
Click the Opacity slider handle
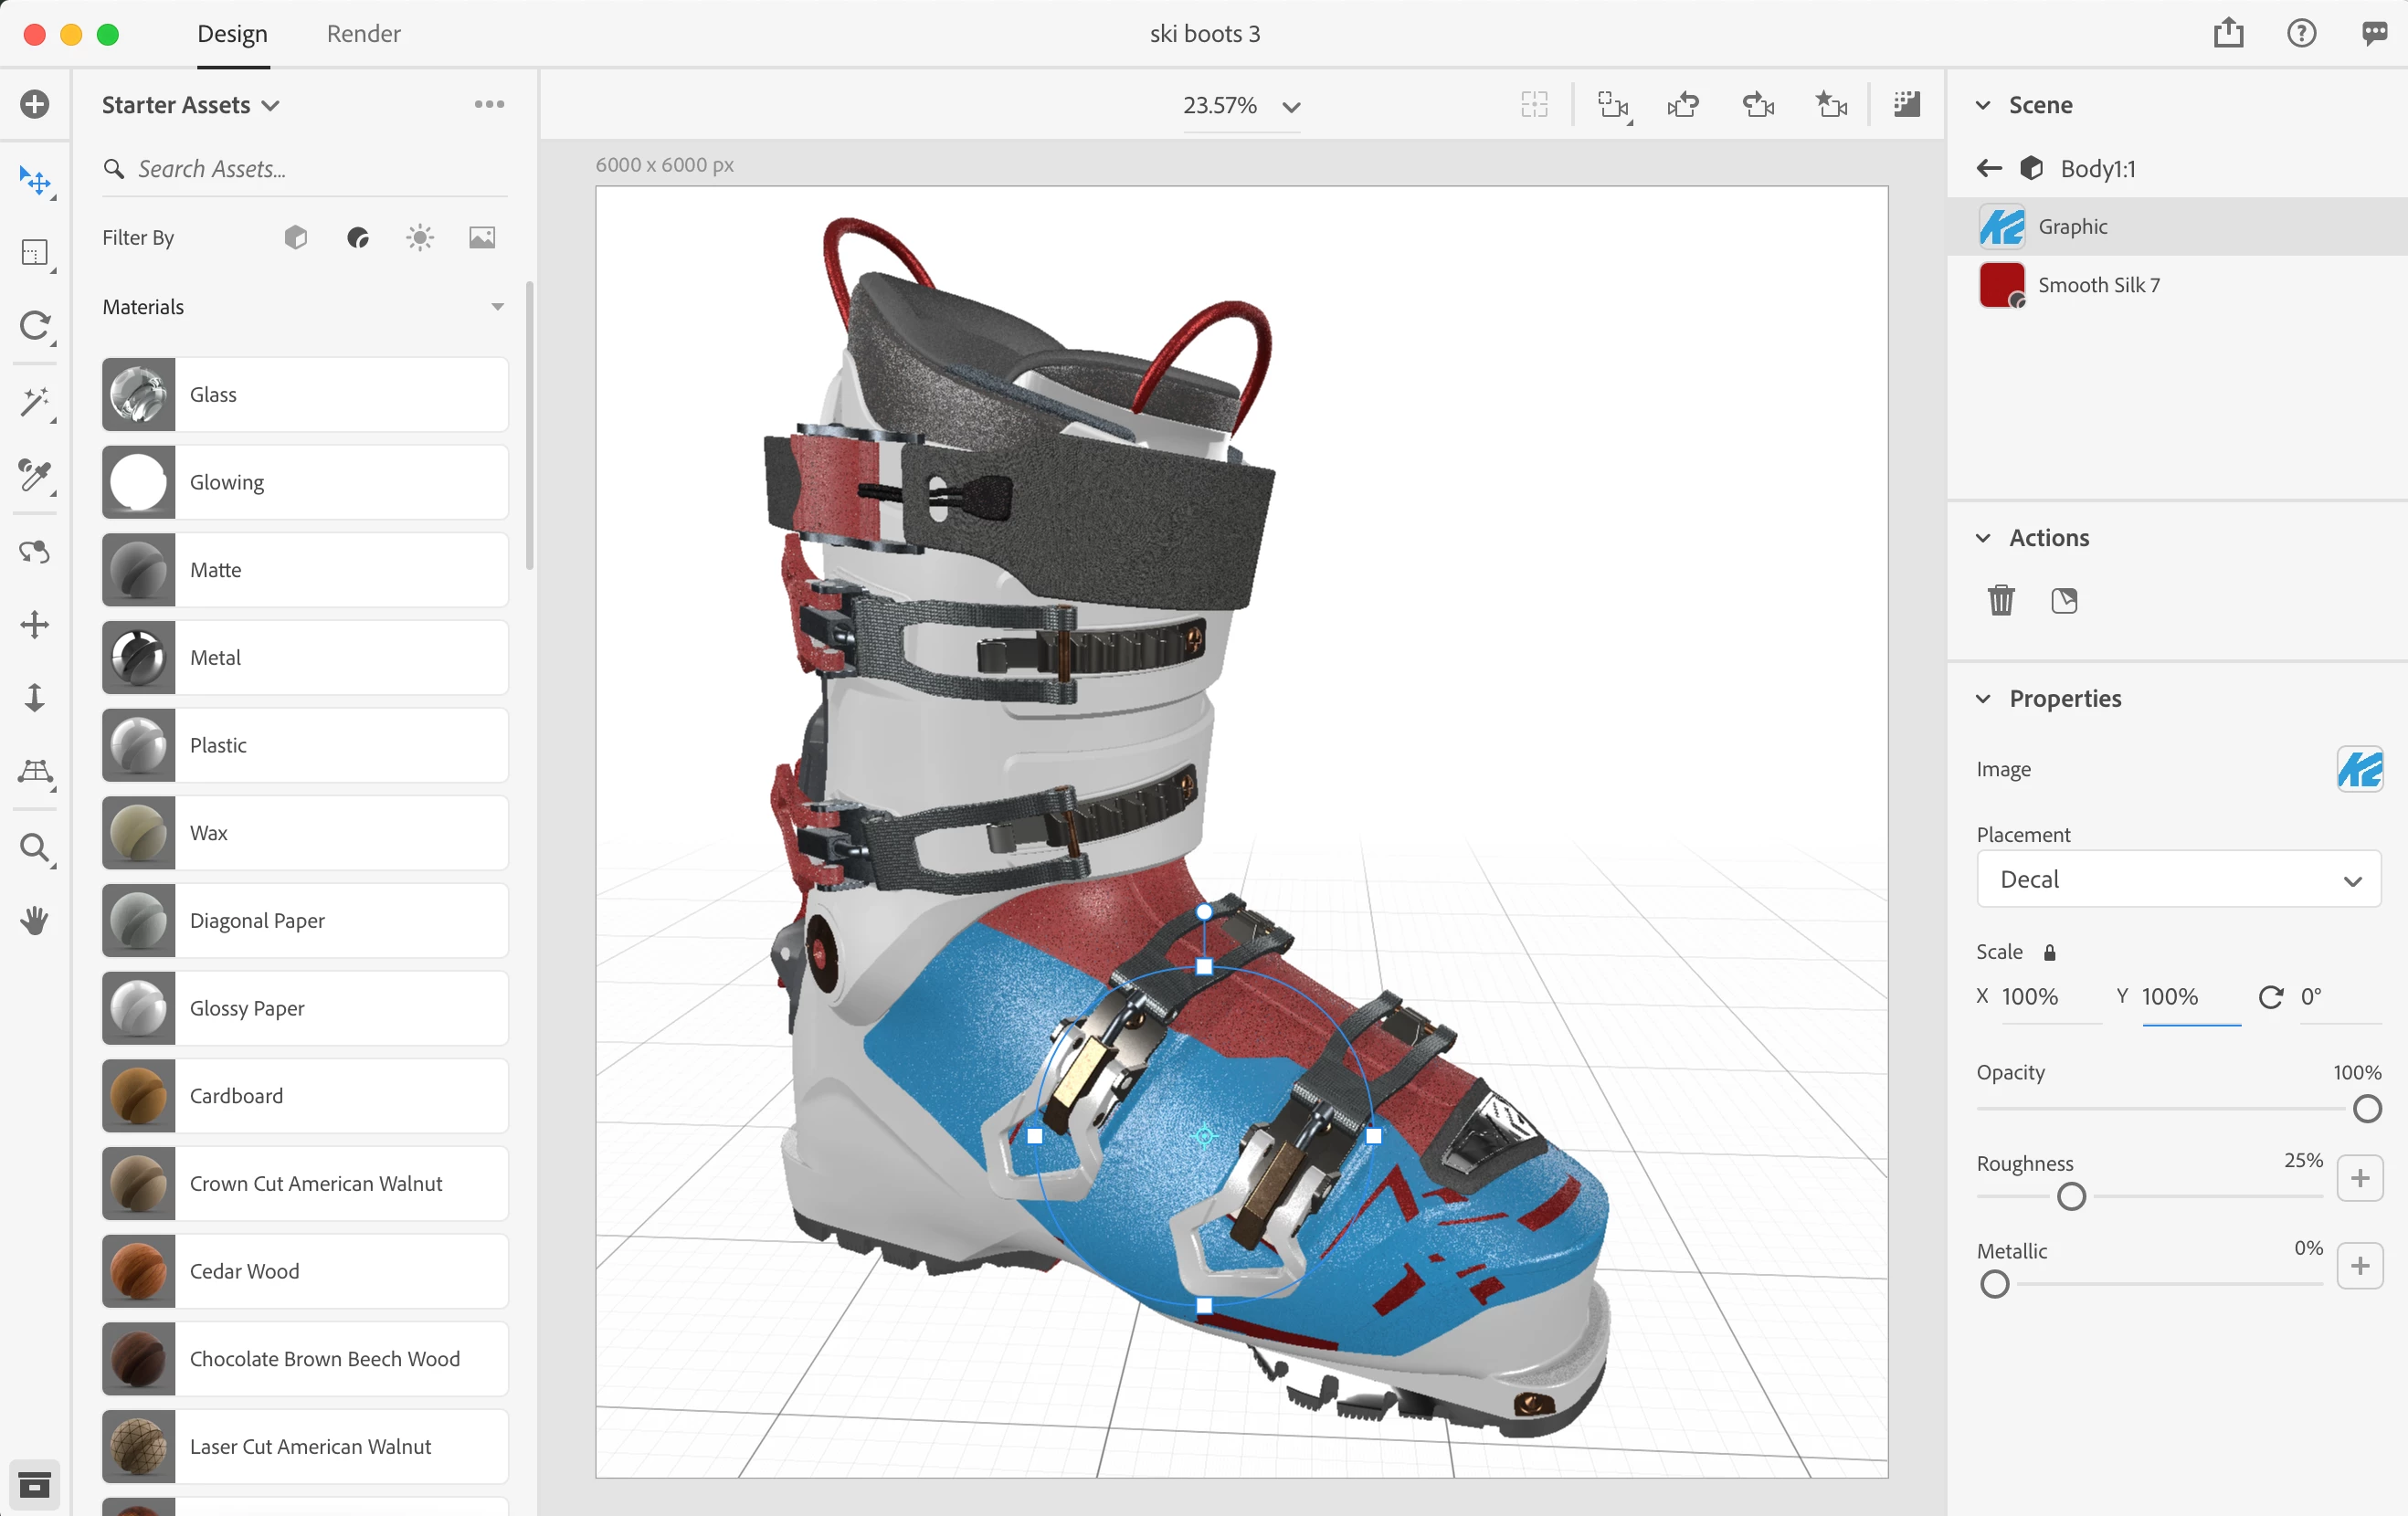click(2366, 1108)
